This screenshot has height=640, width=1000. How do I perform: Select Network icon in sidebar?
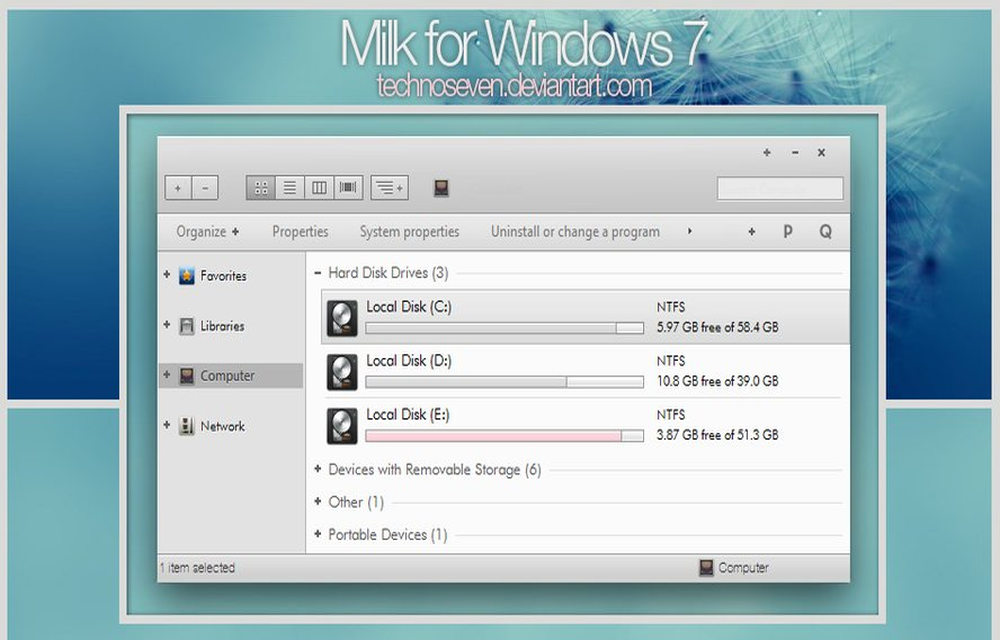pos(186,426)
